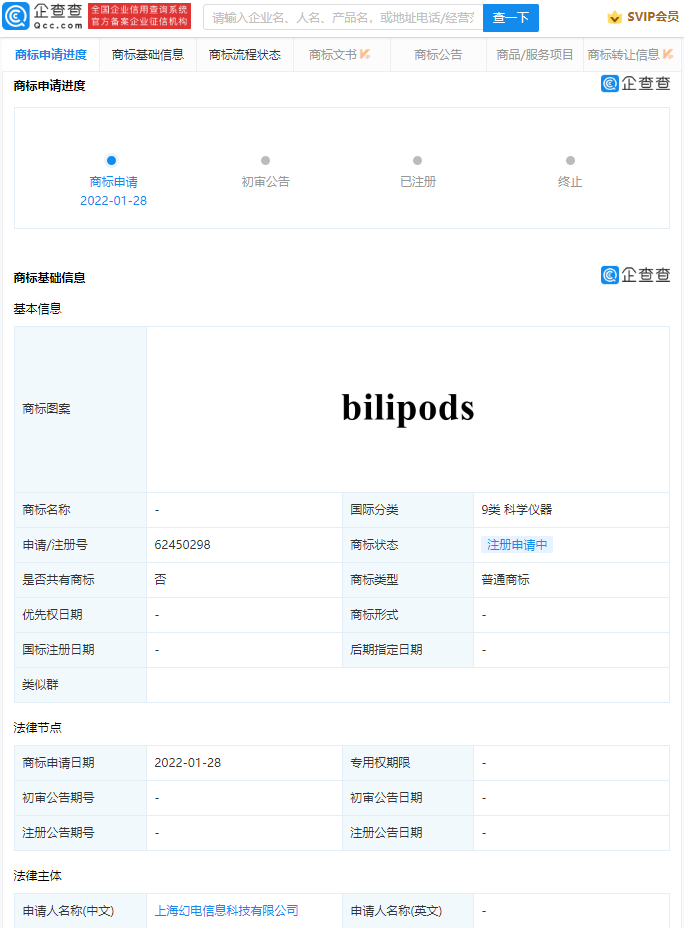
Task: Click the 注册申请中 status tag
Action: tap(517, 544)
